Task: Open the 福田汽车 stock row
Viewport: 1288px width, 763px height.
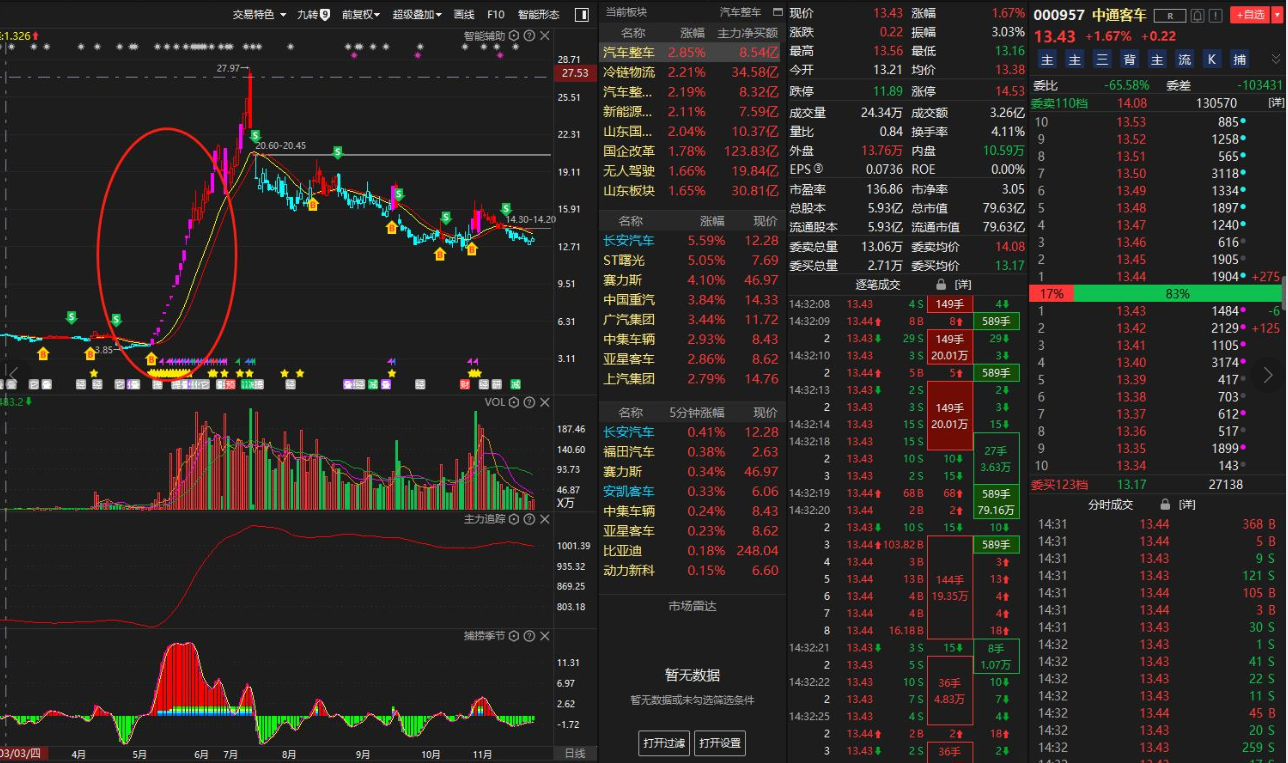Action: click(692, 452)
